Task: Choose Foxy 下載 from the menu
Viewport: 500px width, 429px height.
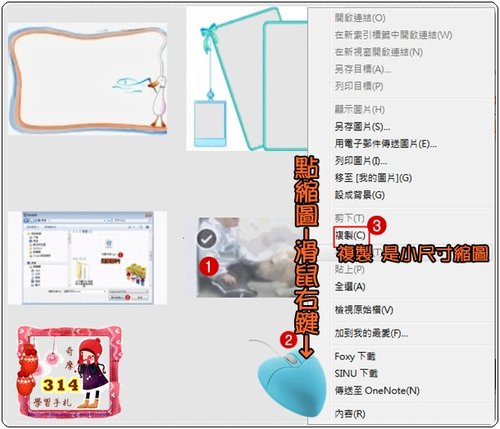Action: point(355,356)
